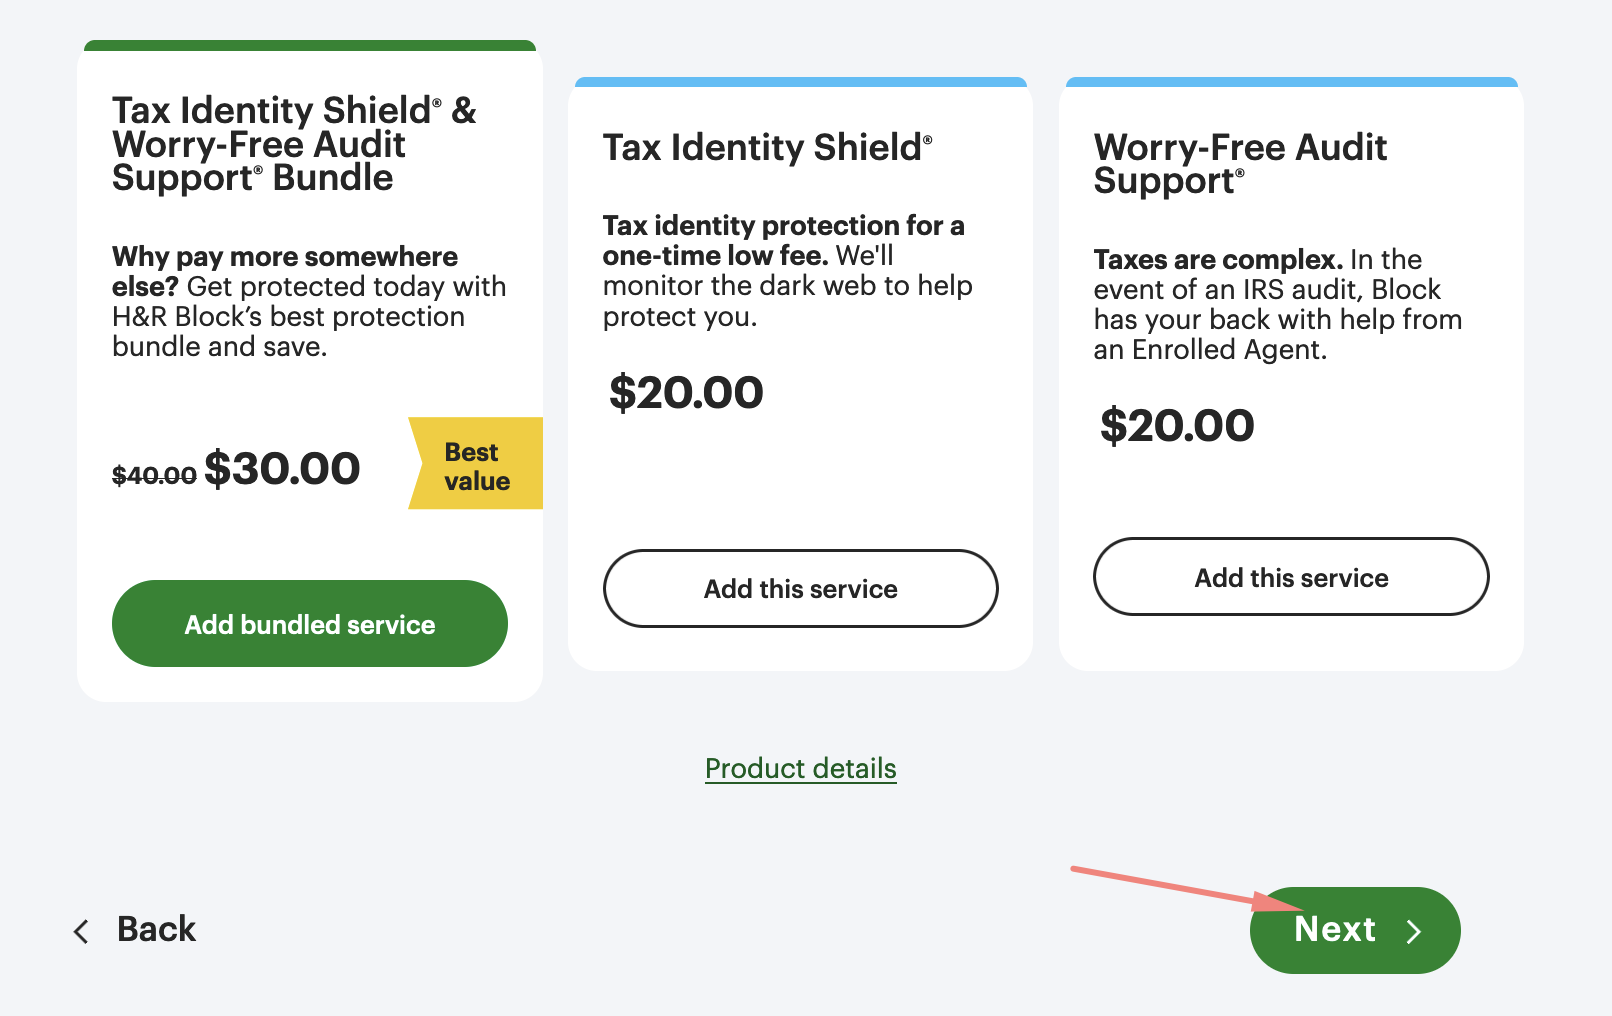Select the Tax Identity Shield card heading
This screenshot has height=1016, width=1612.
coord(767,147)
